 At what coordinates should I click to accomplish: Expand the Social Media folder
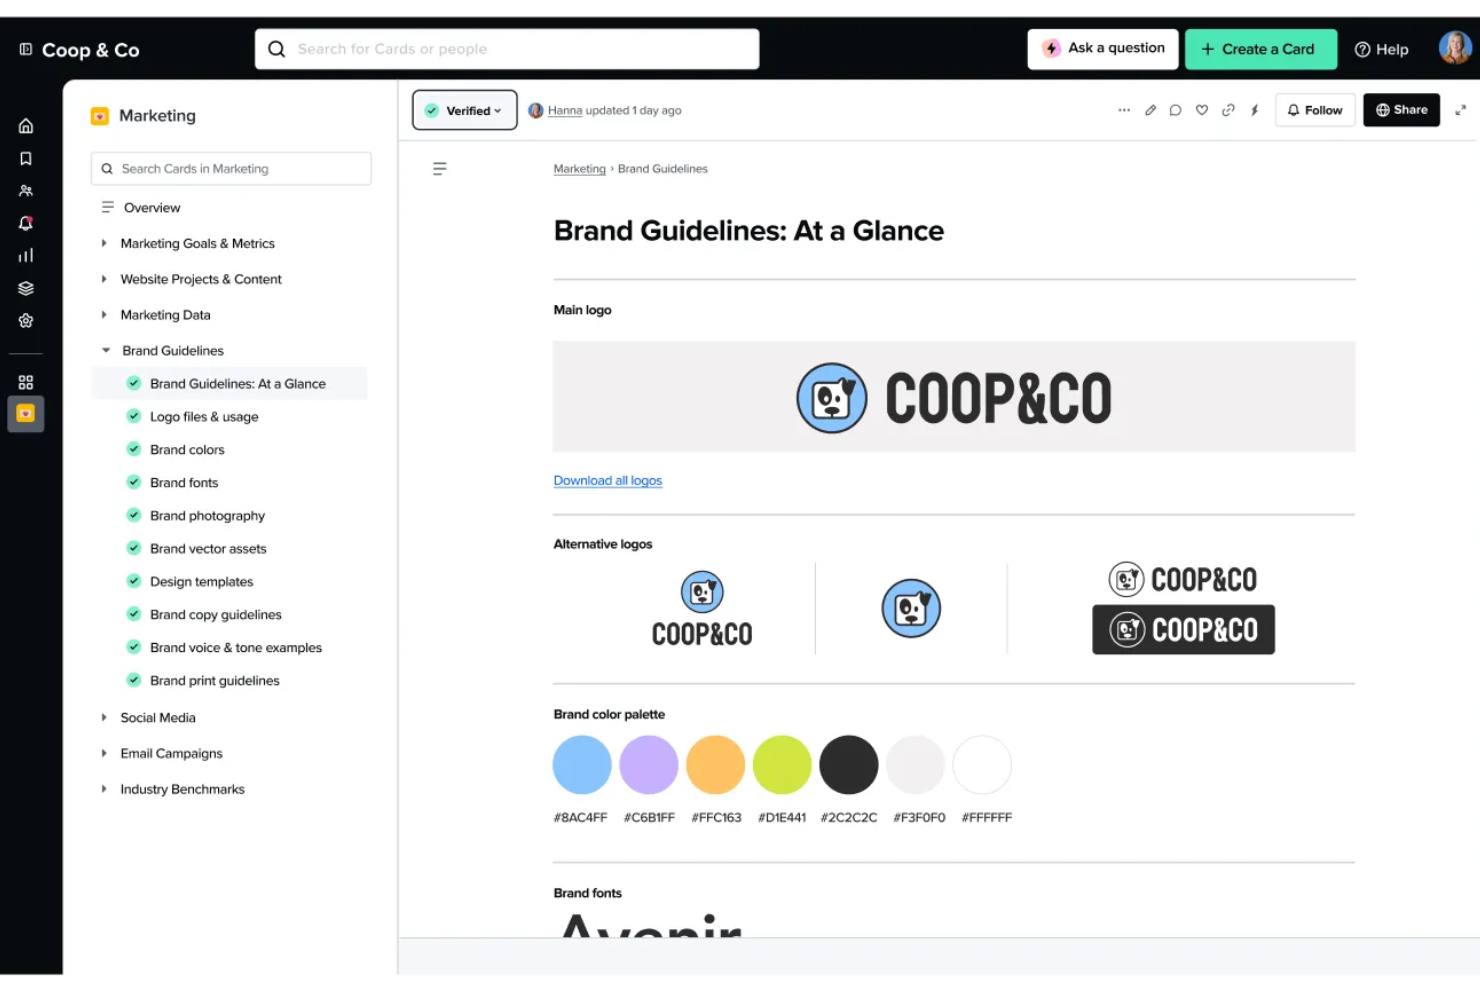[104, 718]
